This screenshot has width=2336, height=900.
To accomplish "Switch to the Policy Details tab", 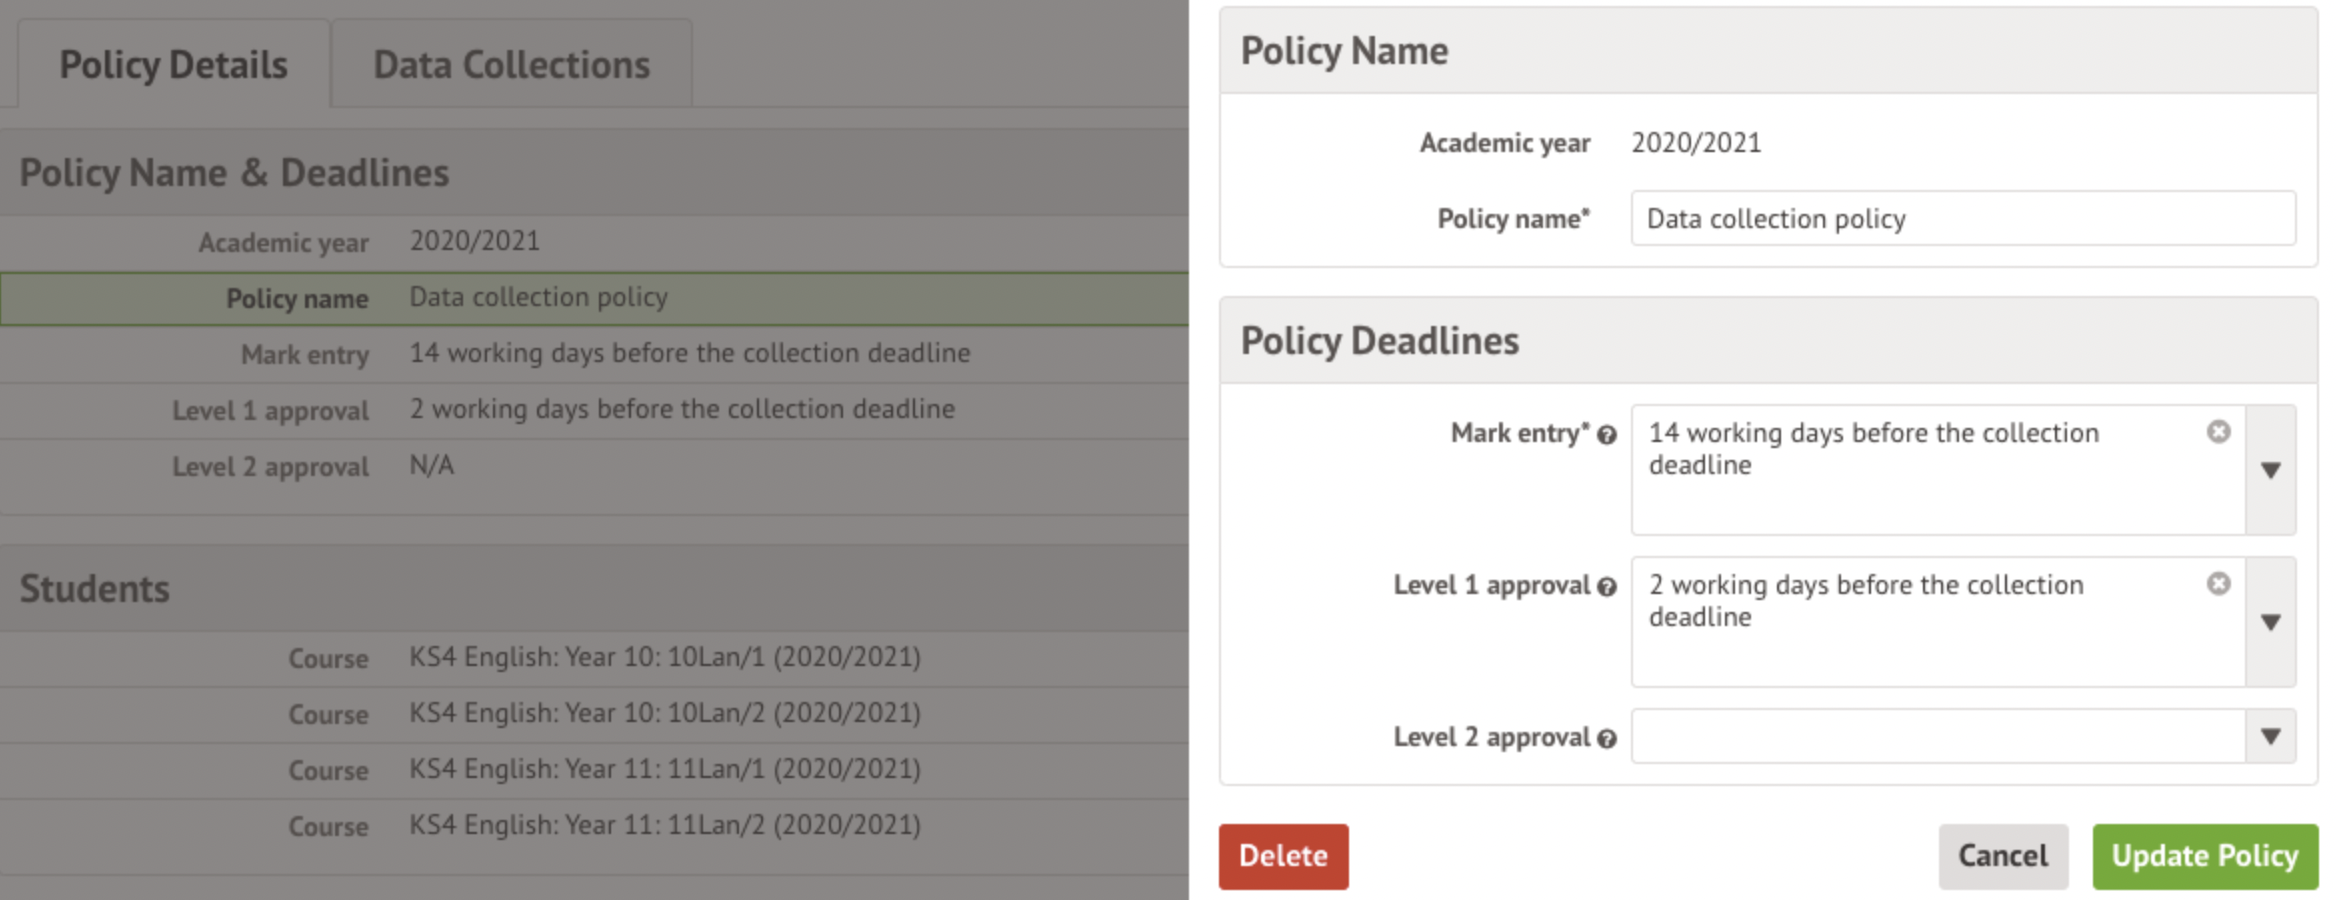I will tap(173, 65).
